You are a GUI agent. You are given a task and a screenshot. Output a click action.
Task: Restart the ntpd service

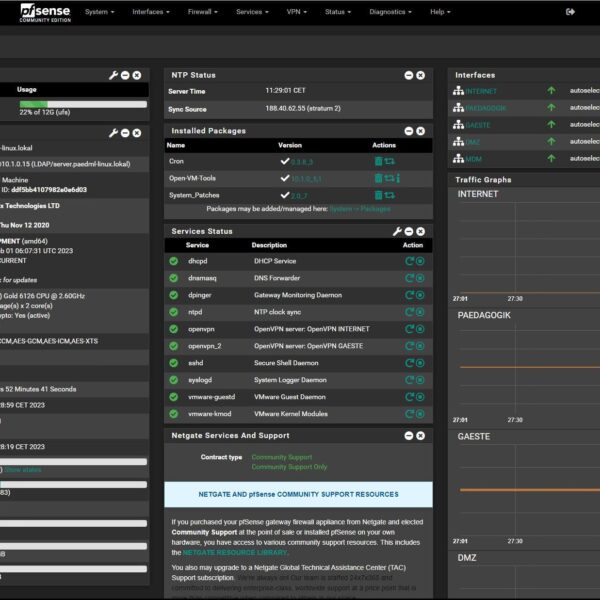409,312
